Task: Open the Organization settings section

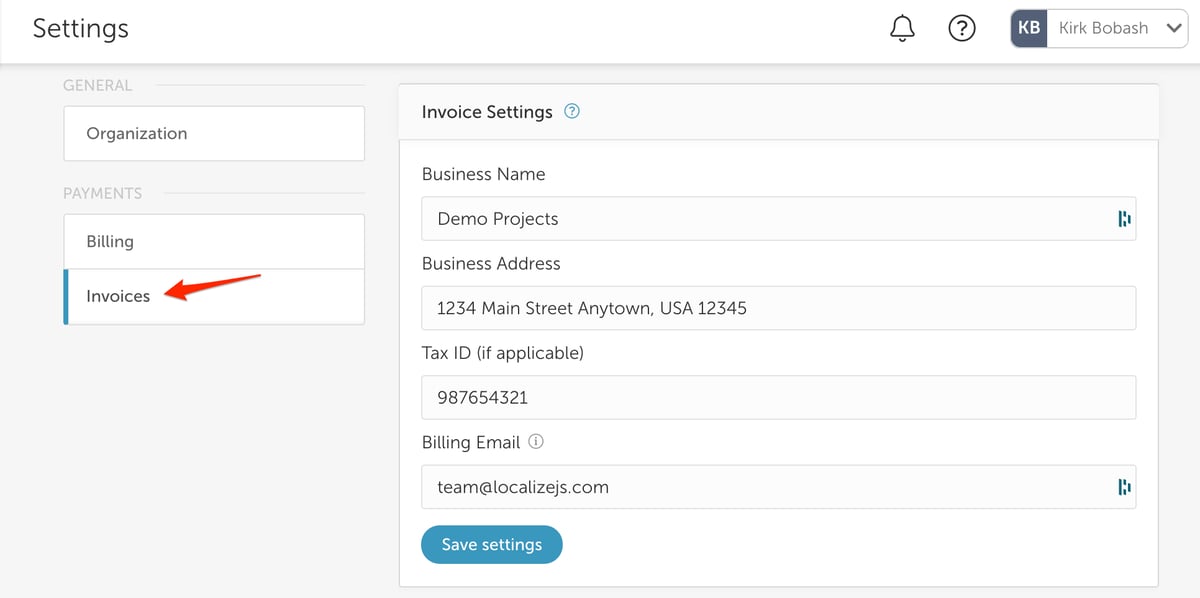Action: click(x=214, y=134)
